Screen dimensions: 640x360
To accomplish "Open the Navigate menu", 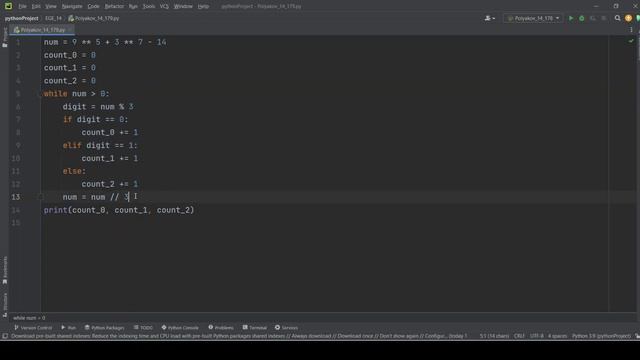I will [72, 6].
